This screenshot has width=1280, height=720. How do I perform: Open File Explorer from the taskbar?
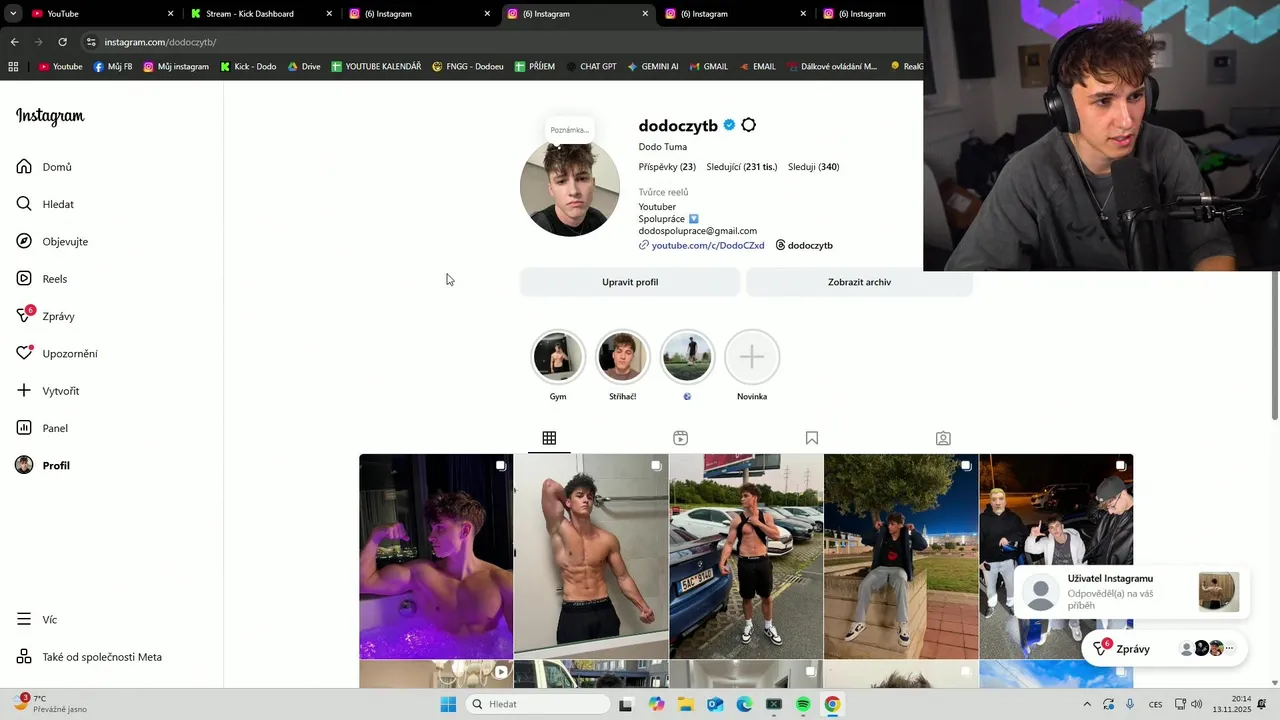[686, 704]
